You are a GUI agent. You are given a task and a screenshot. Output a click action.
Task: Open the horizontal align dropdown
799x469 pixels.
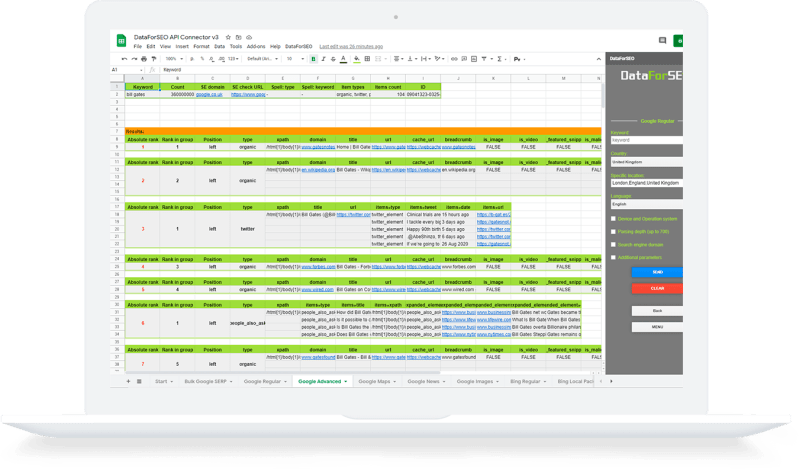397,59
